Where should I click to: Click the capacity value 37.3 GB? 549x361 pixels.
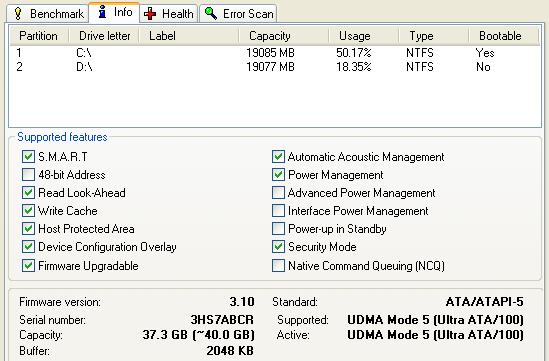(199, 335)
